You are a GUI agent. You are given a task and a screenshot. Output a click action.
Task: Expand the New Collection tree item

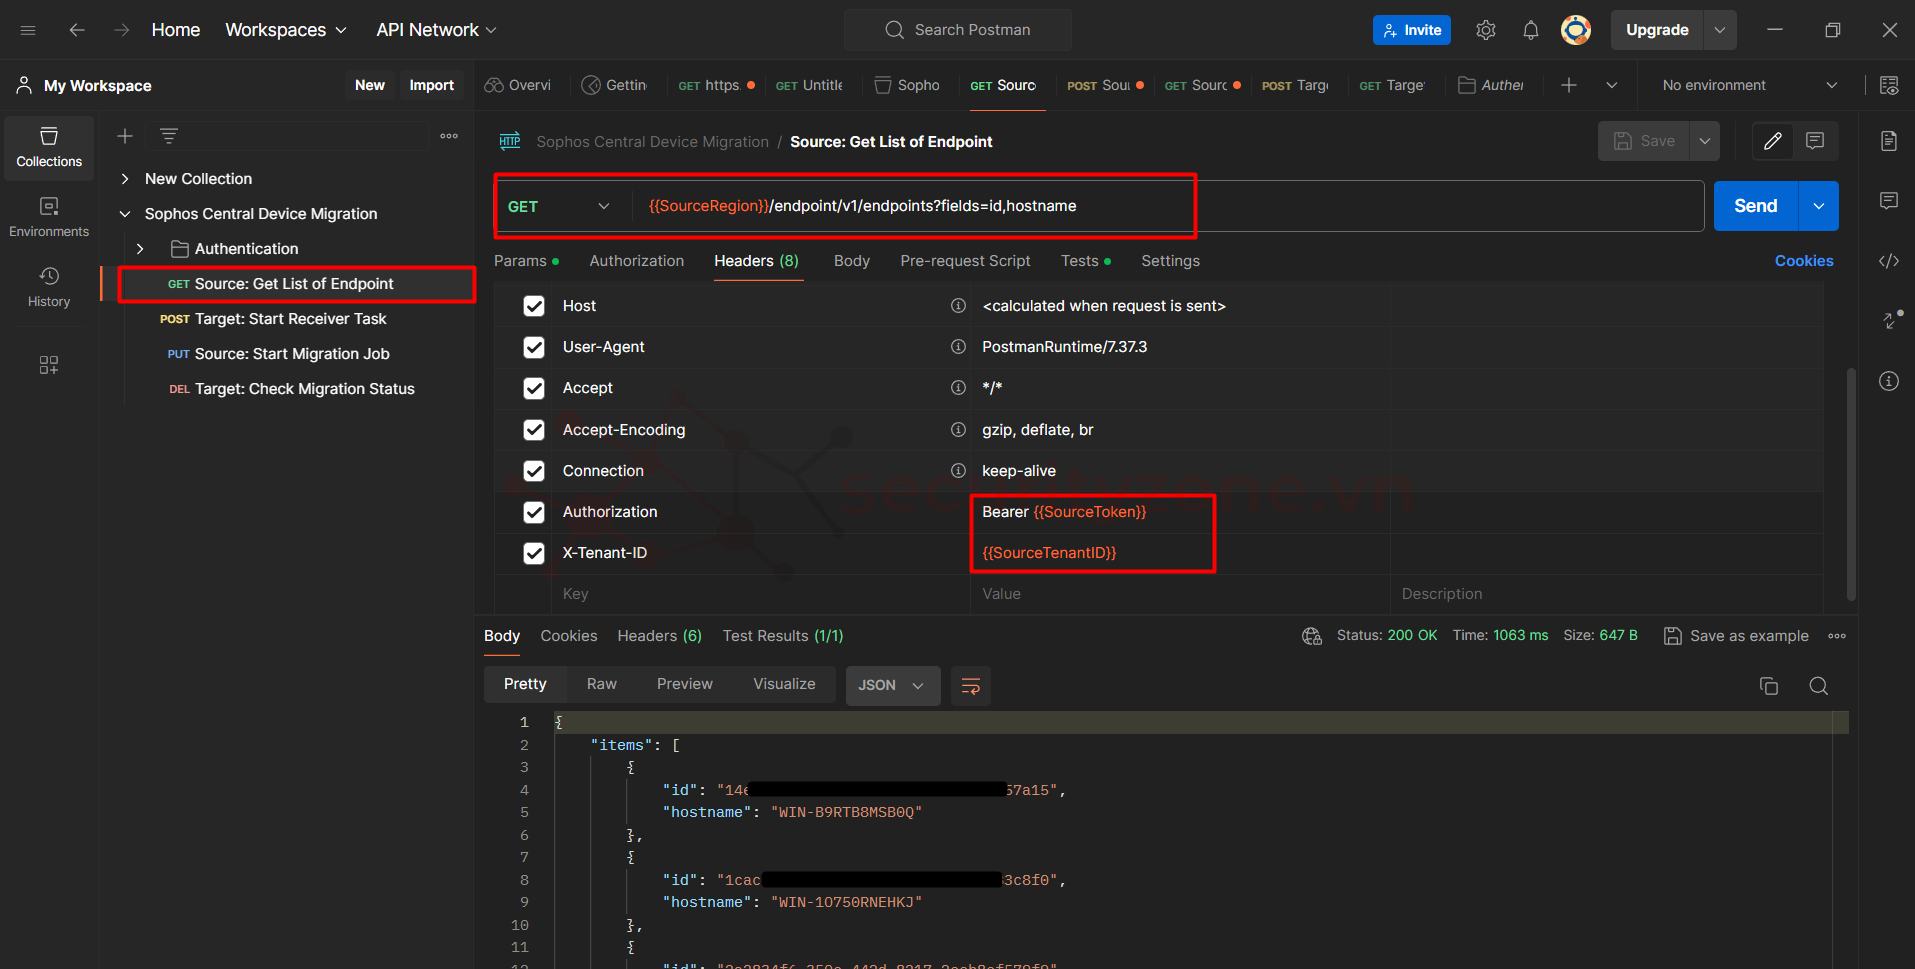coord(125,179)
